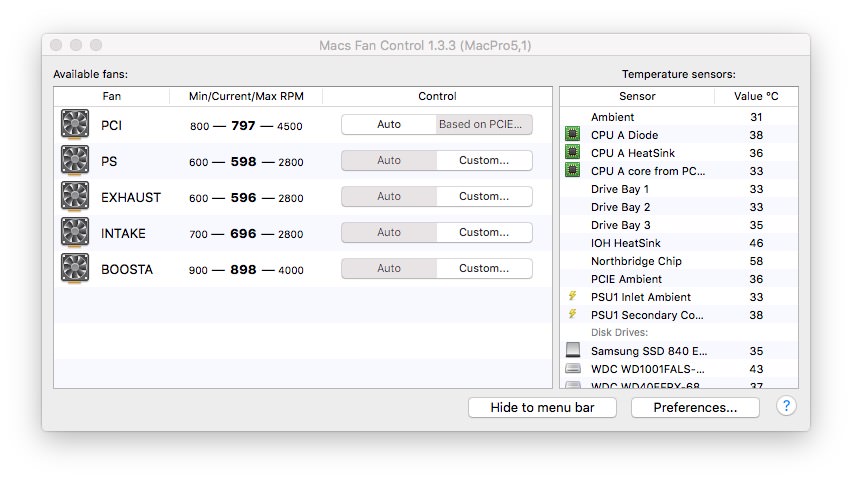
Task: Open Custom control for BOOSTA fan
Action: [x=484, y=268]
